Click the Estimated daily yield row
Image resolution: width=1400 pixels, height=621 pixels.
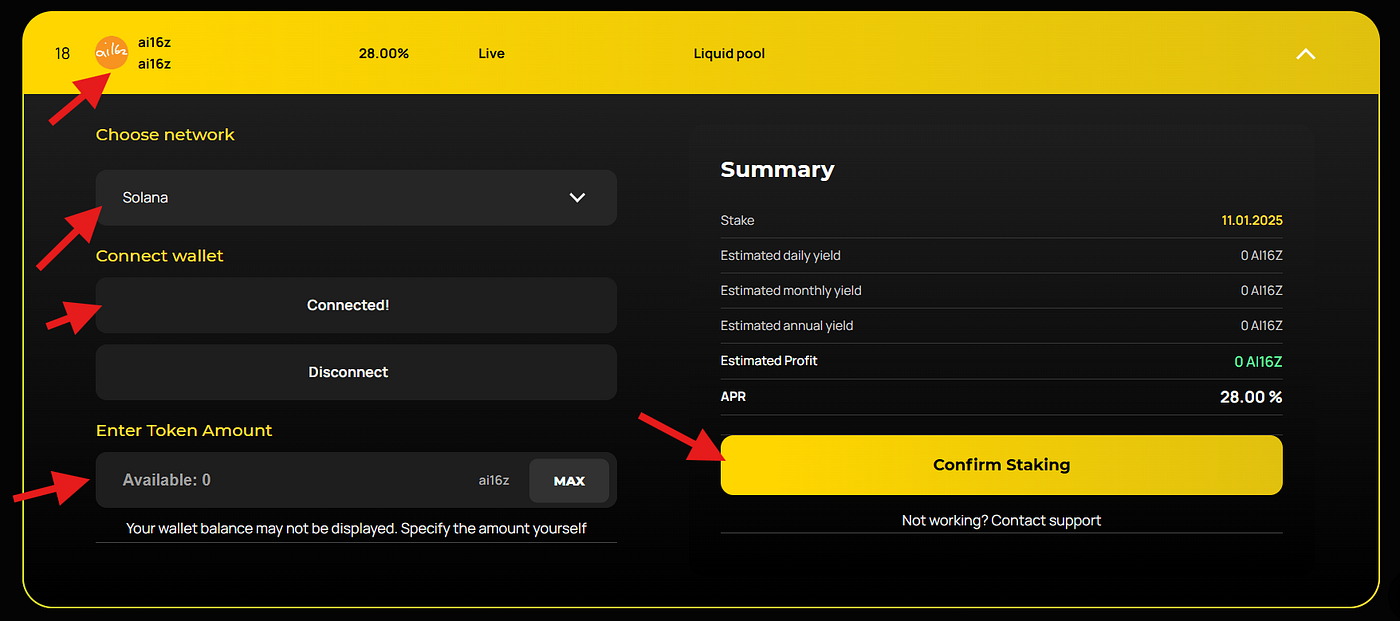point(1001,255)
